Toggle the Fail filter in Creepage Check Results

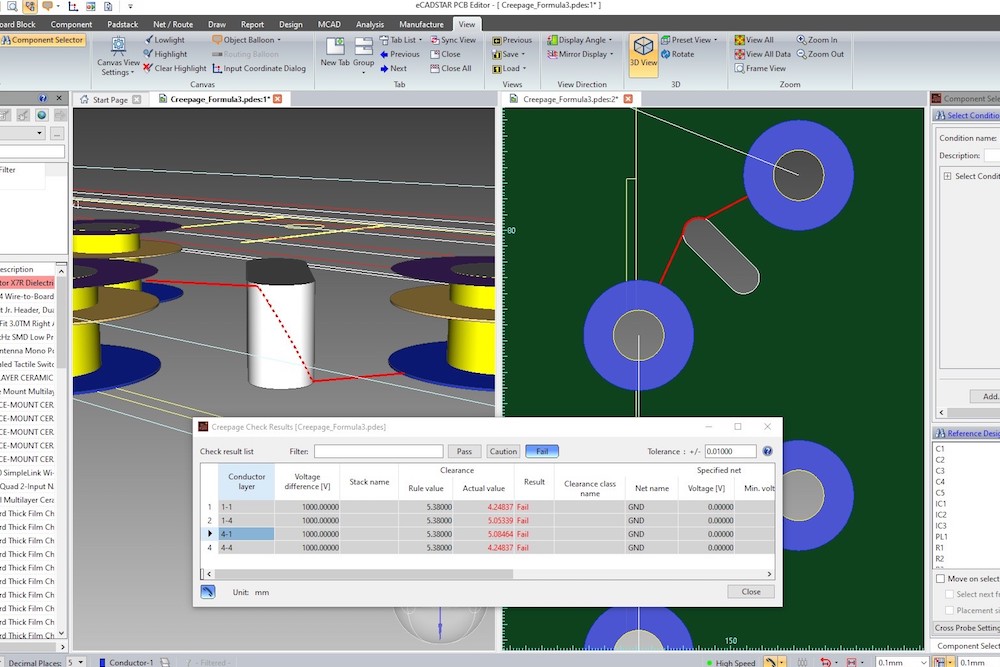point(541,451)
